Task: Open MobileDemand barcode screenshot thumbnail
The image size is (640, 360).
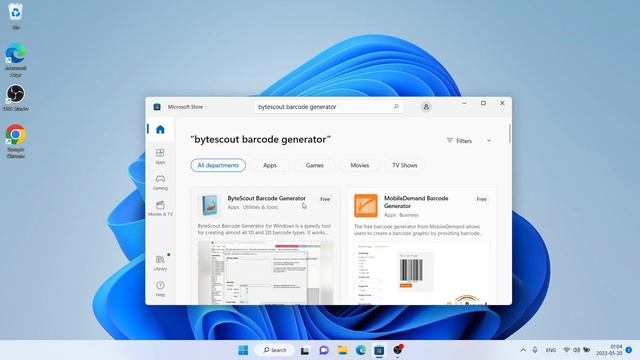Action: (x=421, y=273)
